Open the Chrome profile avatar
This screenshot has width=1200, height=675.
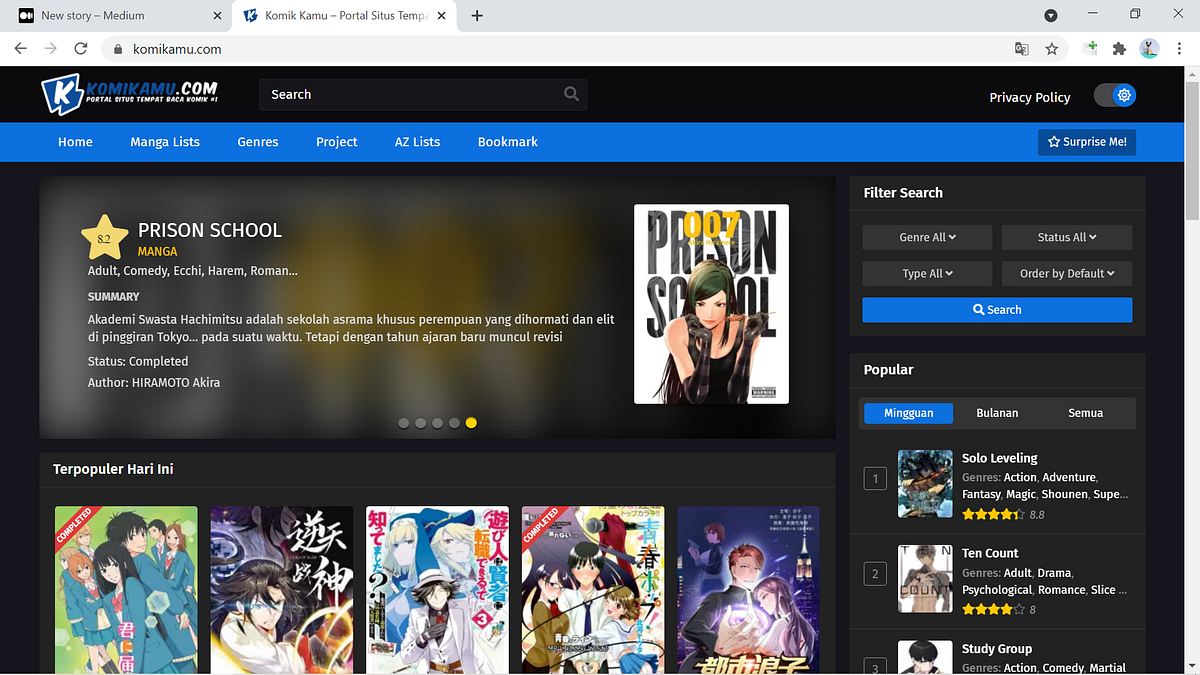1149,48
